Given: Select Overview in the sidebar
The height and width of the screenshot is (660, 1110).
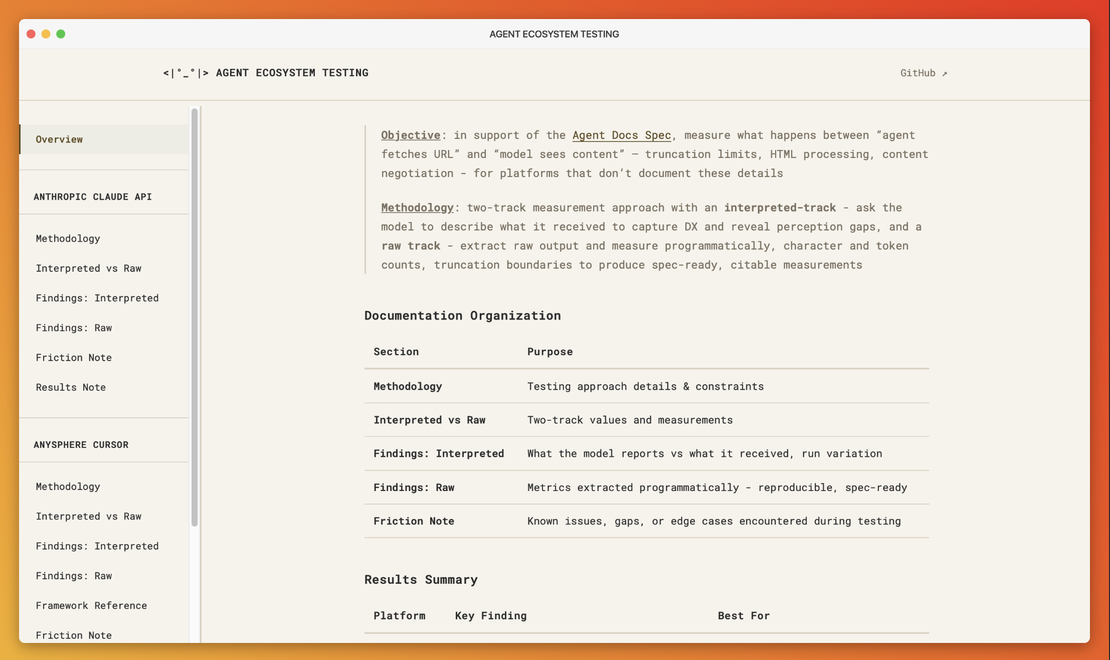Looking at the screenshot, I should coord(59,139).
